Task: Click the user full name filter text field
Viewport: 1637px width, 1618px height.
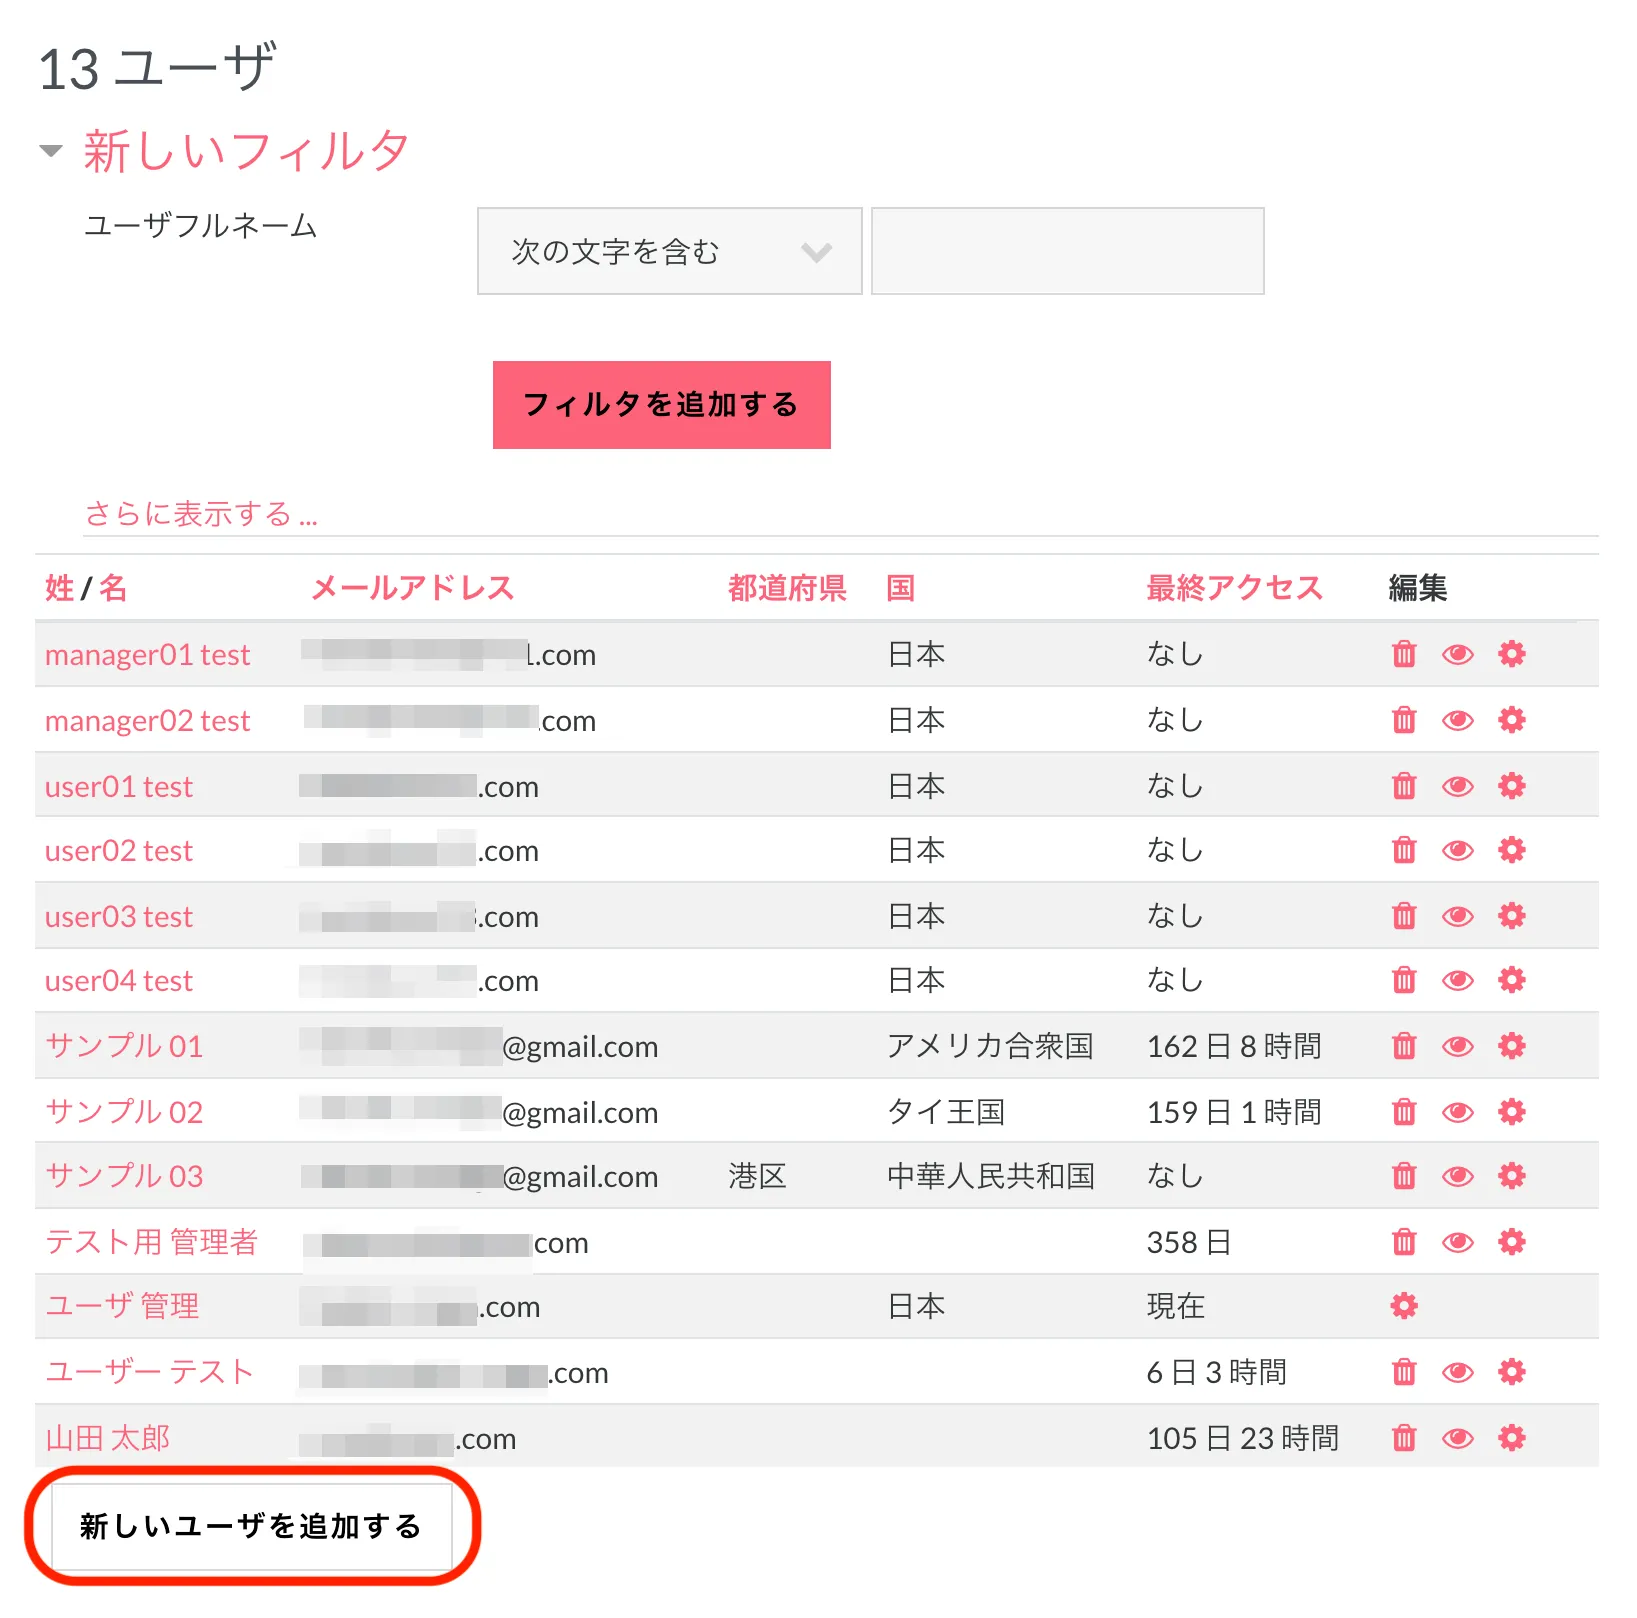Action: tap(1067, 252)
